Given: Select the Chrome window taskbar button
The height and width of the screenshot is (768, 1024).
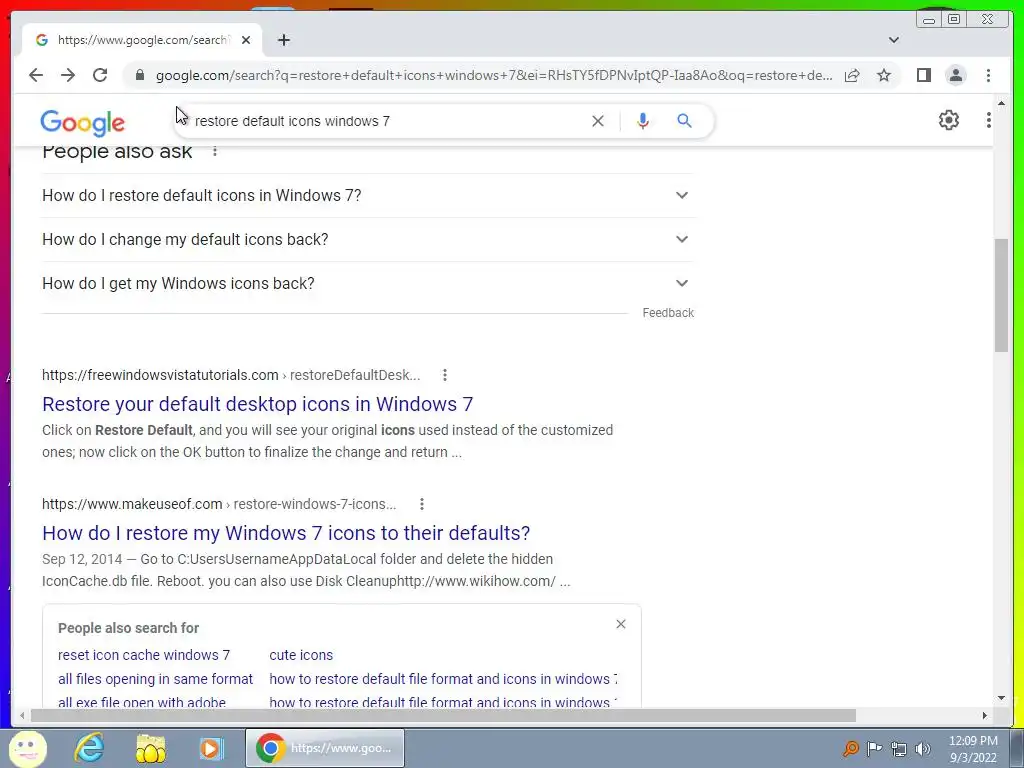Looking at the screenshot, I should (325, 748).
